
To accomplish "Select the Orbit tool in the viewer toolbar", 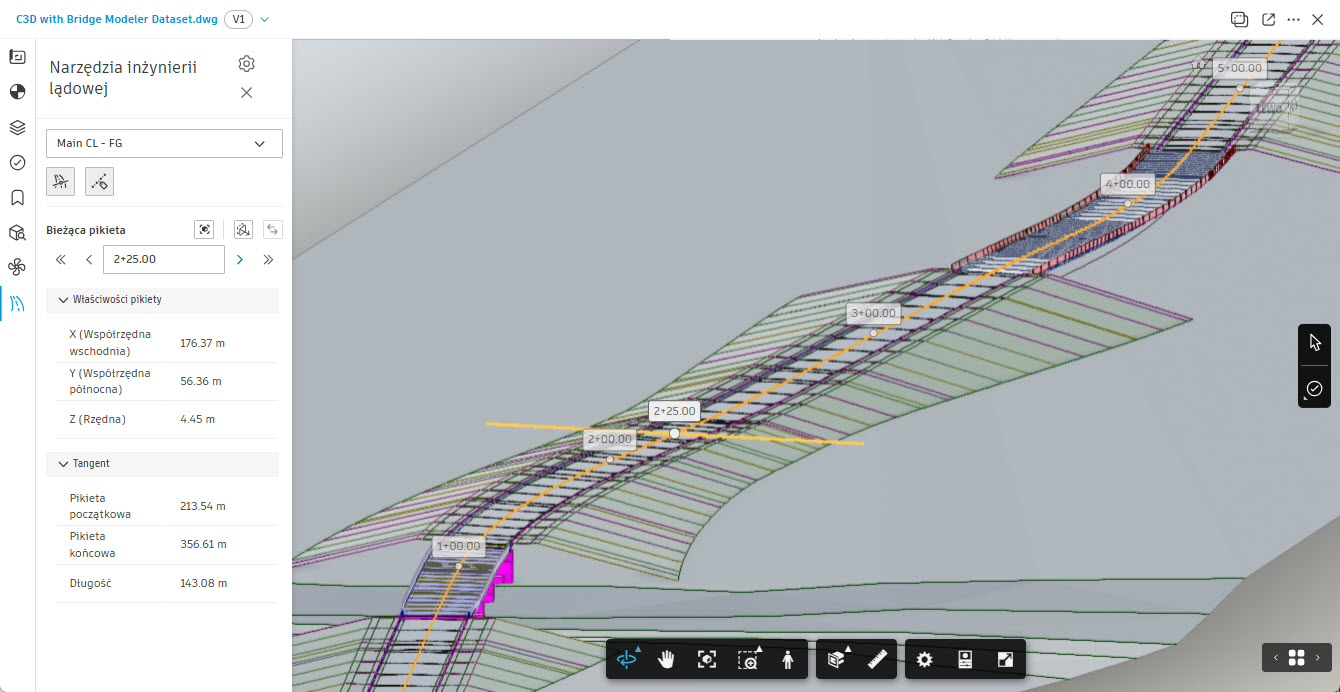I will tap(627, 660).
